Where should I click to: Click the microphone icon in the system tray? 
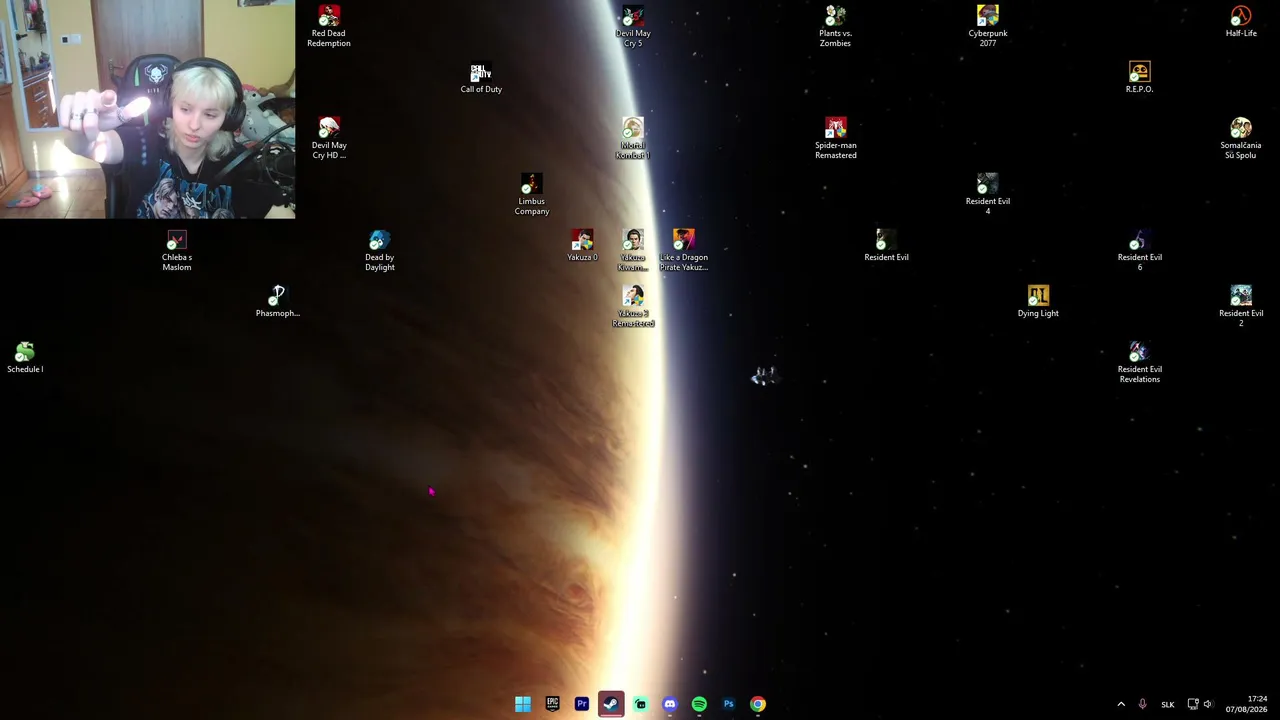tap(1142, 704)
